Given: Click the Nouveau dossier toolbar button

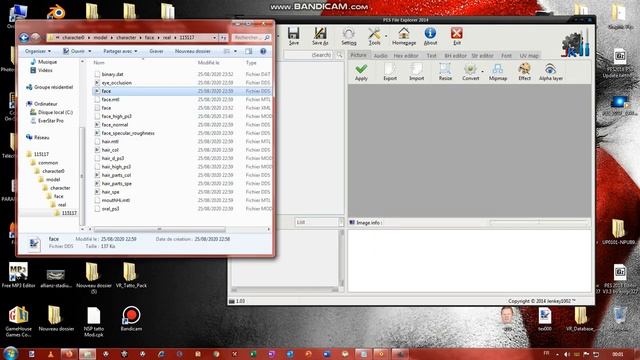Looking at the screenshot, I should [193, 51].
